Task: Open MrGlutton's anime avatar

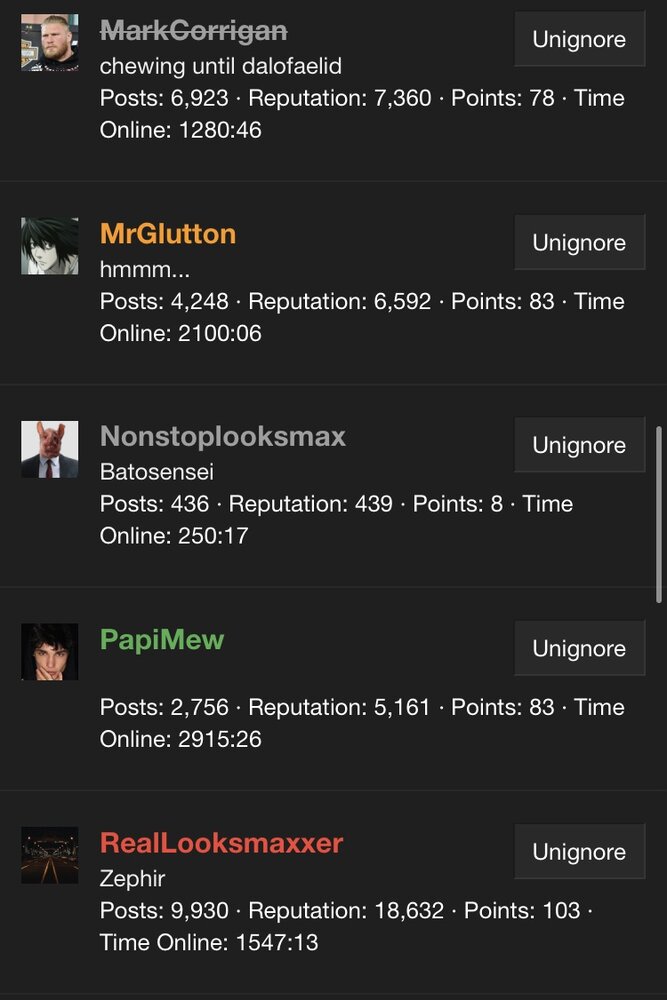Action: [x=50, y=246]
